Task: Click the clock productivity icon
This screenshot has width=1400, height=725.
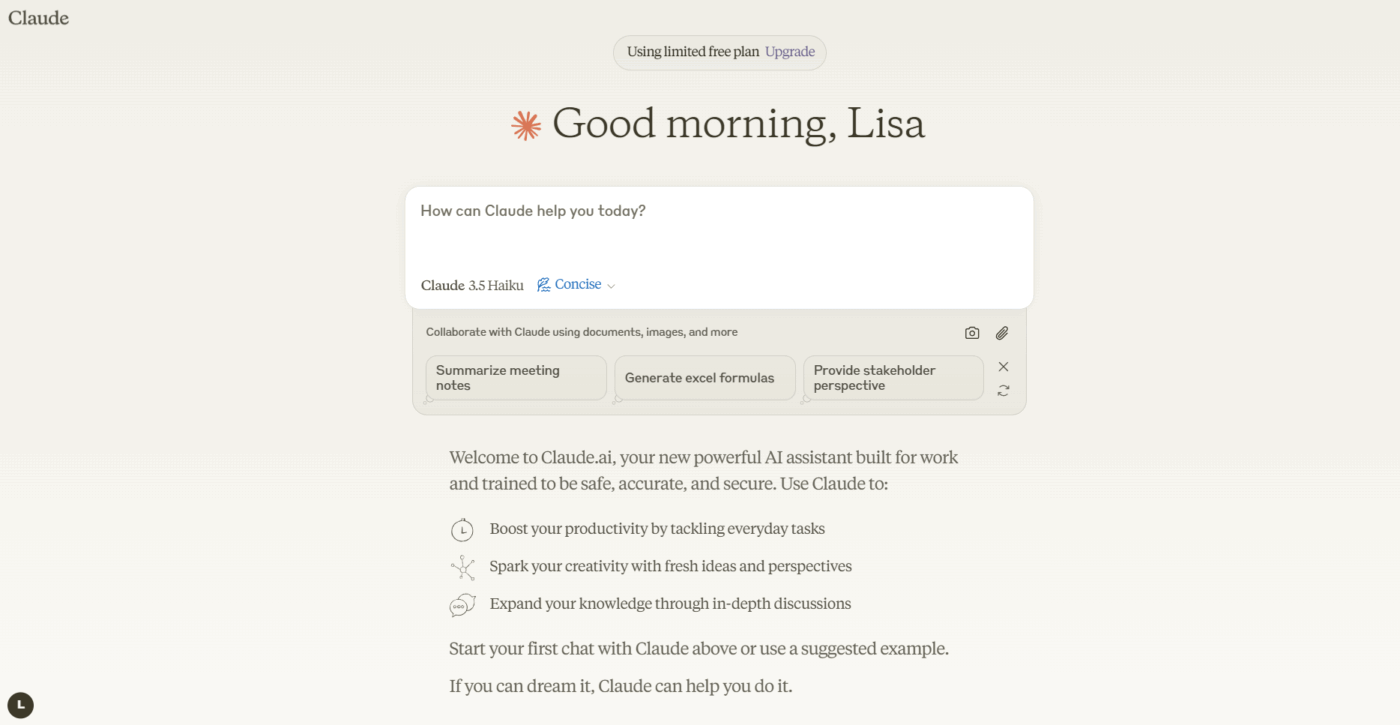Action: (x=462, y=529)
